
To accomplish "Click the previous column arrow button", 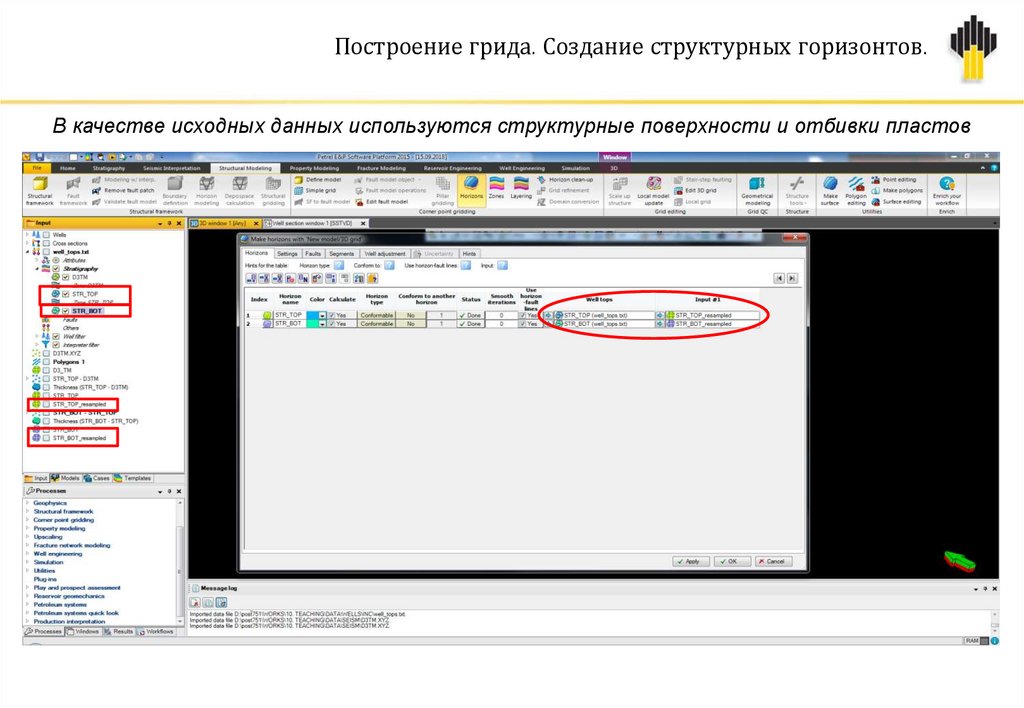I will tap(779, 278).
